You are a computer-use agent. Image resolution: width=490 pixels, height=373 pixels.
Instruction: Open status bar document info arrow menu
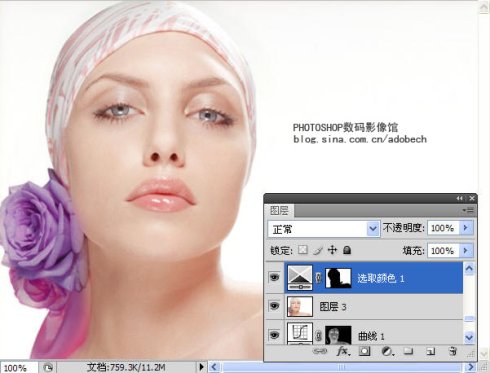pyautogui.click(x=201, y=367)
